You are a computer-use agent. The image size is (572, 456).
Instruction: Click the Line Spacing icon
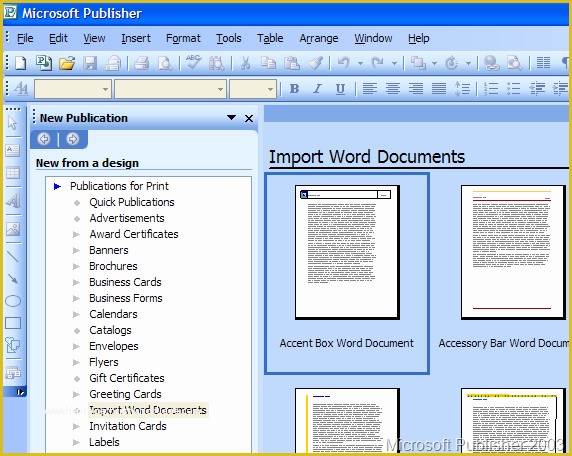pyautogui.click(x=462, y=89)
